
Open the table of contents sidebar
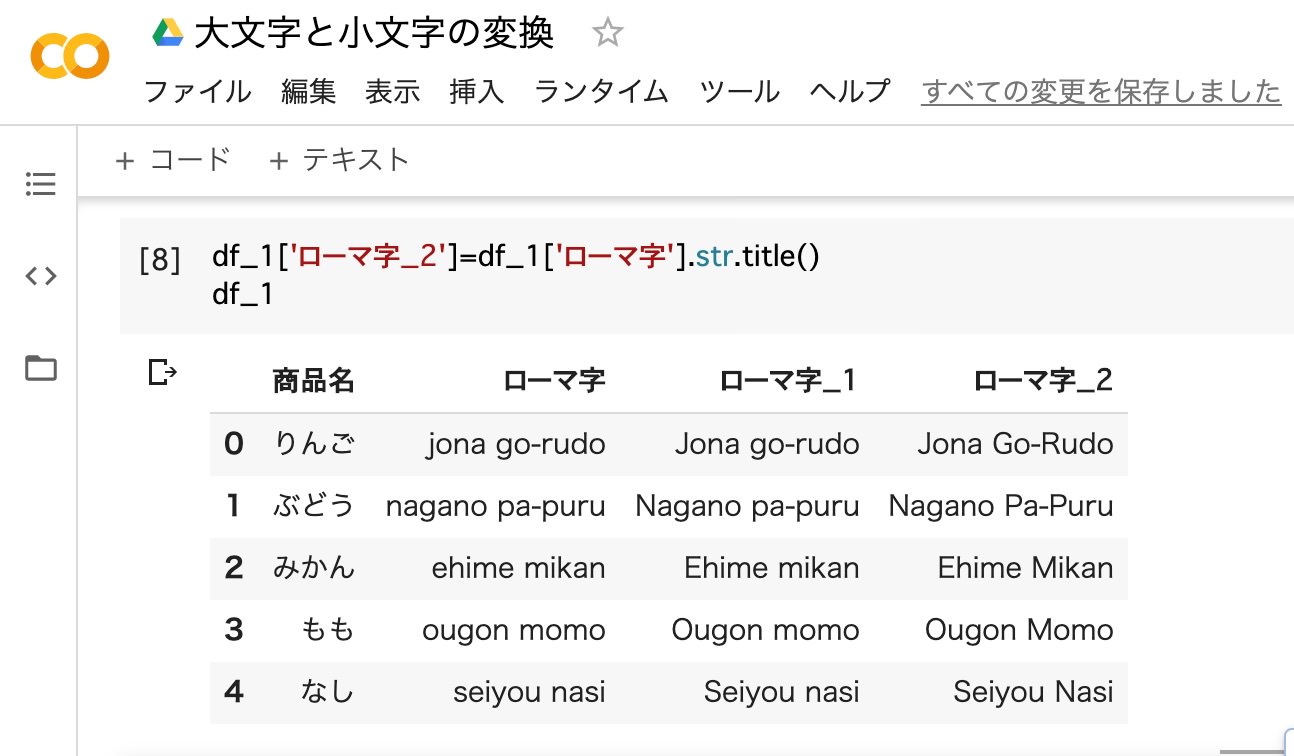coord(39,184)
